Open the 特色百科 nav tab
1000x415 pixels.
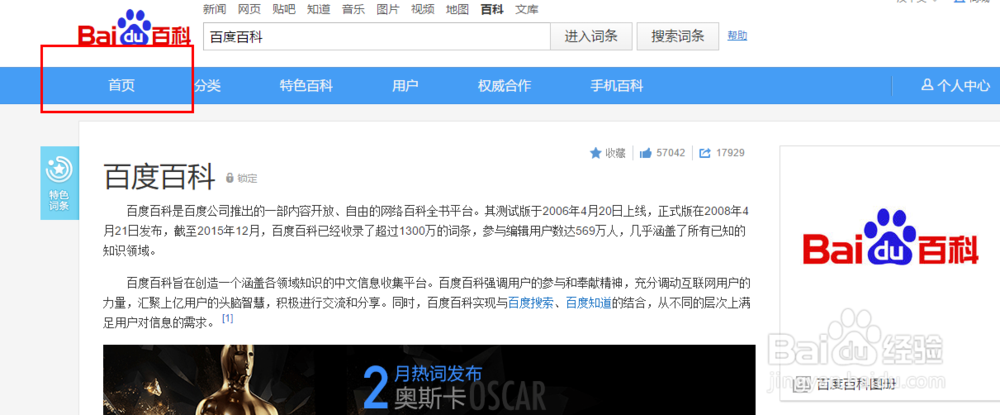click(x=306, y=85)
